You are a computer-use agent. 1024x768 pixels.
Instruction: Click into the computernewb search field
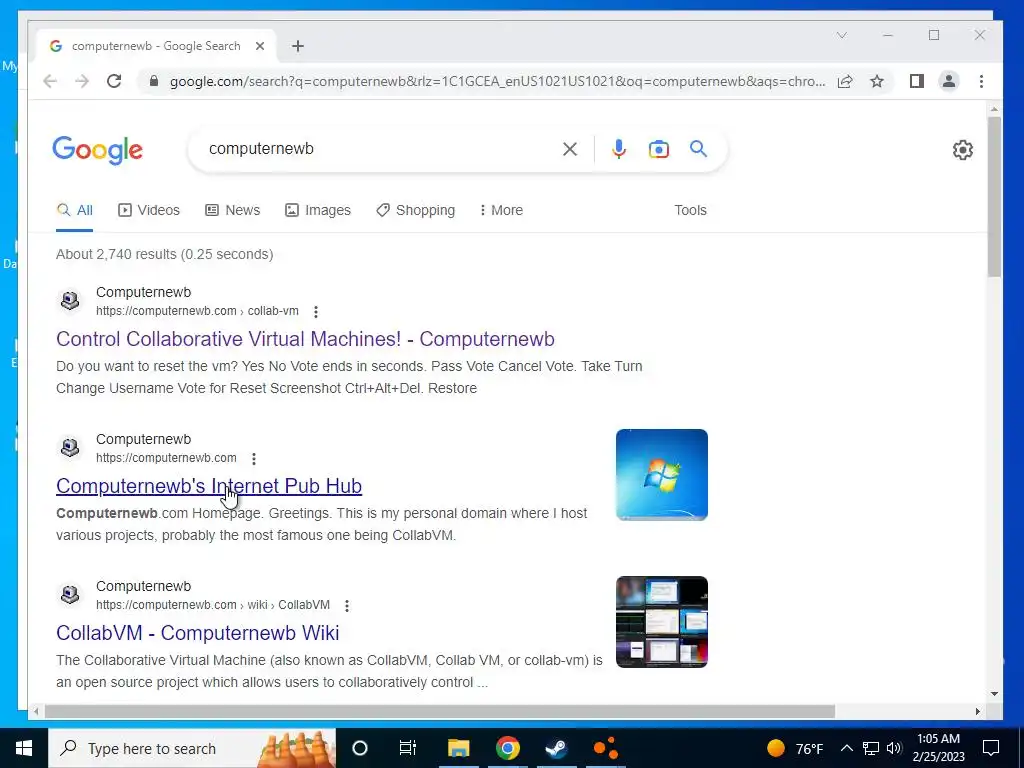379,149
